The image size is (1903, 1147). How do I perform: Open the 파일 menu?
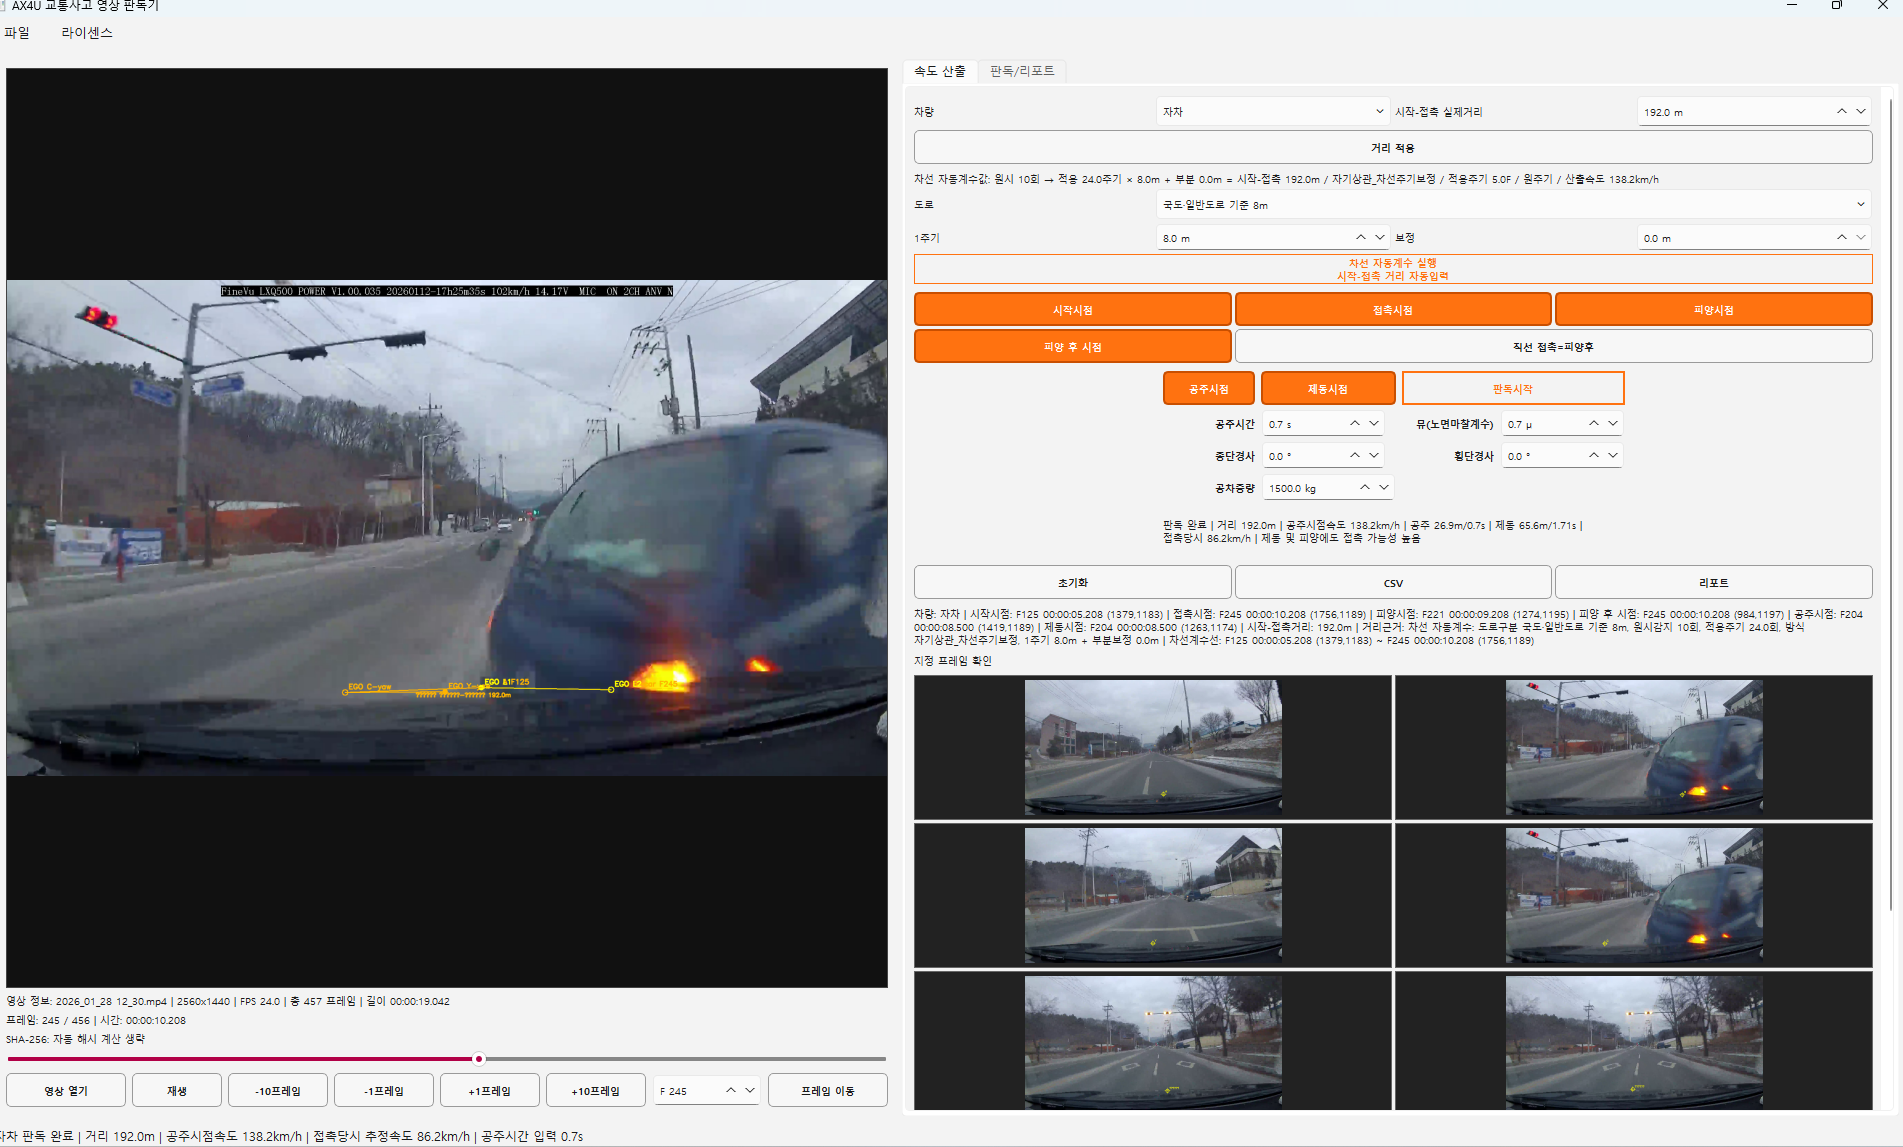coord(17,33)
